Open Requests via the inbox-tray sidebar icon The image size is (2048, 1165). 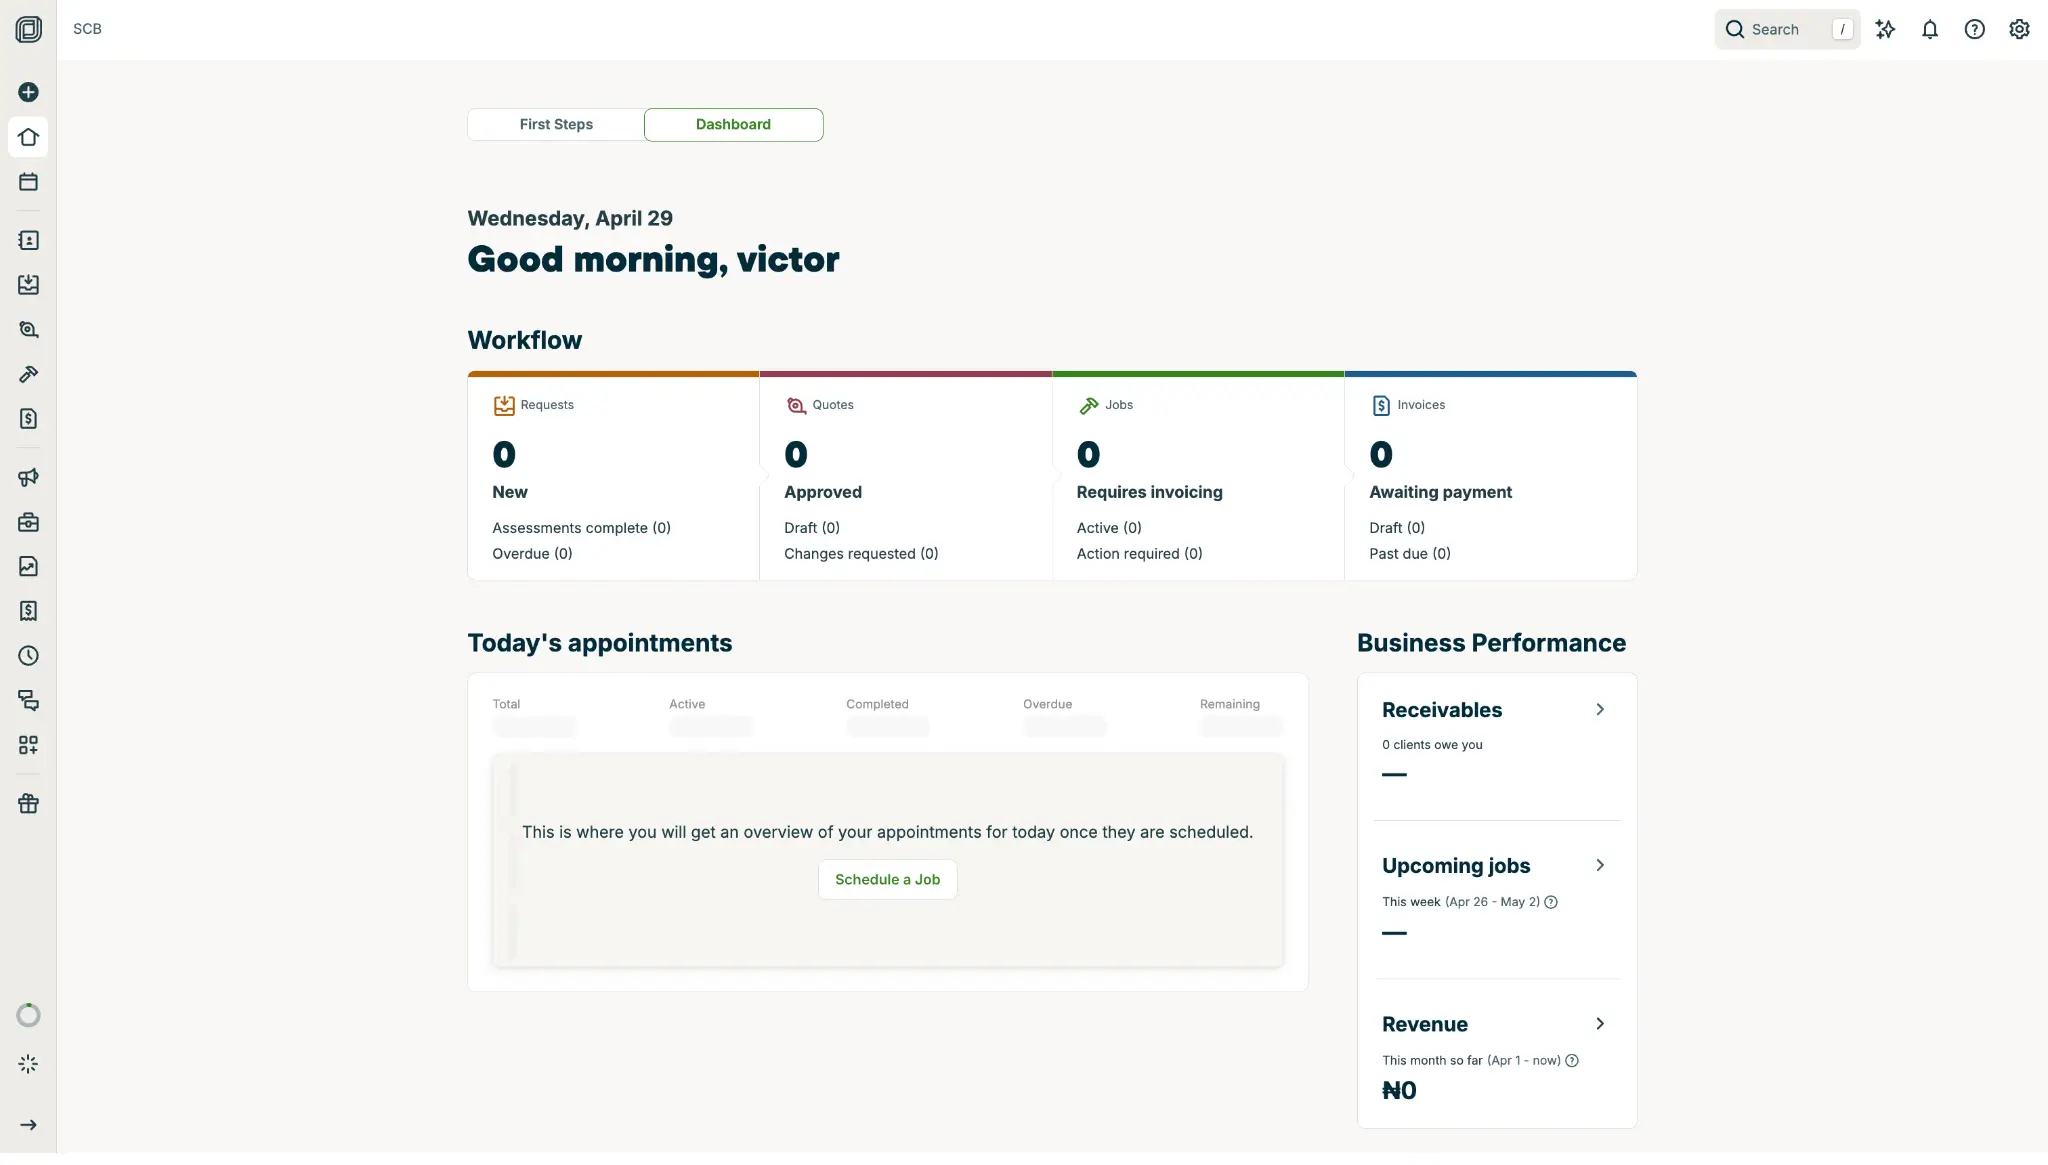[x=28, y=285]
